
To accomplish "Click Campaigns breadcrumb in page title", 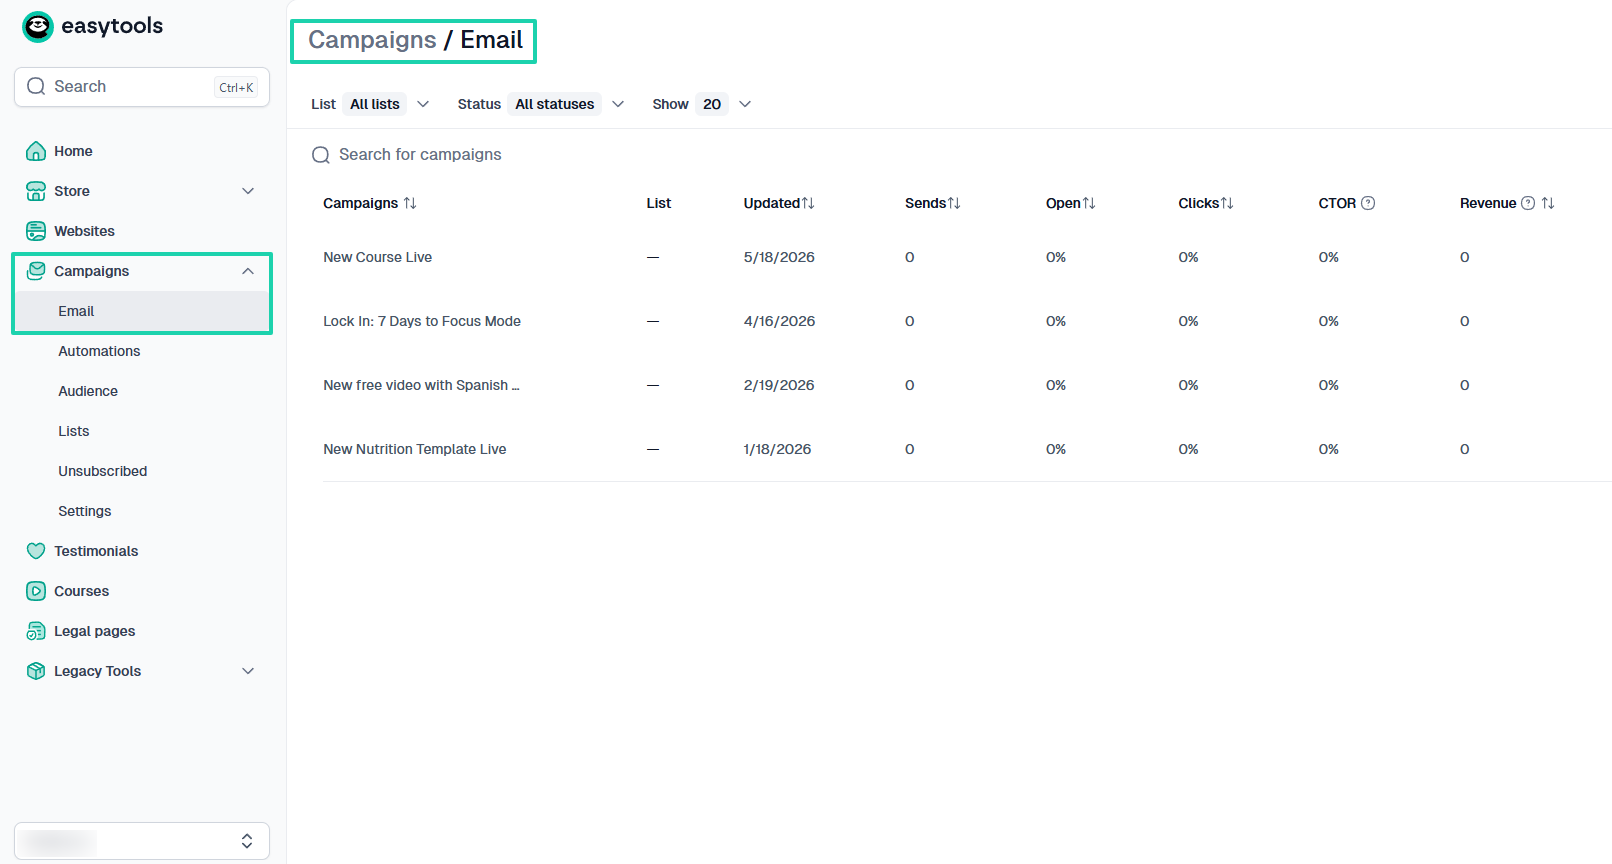I will click(372, 40).
